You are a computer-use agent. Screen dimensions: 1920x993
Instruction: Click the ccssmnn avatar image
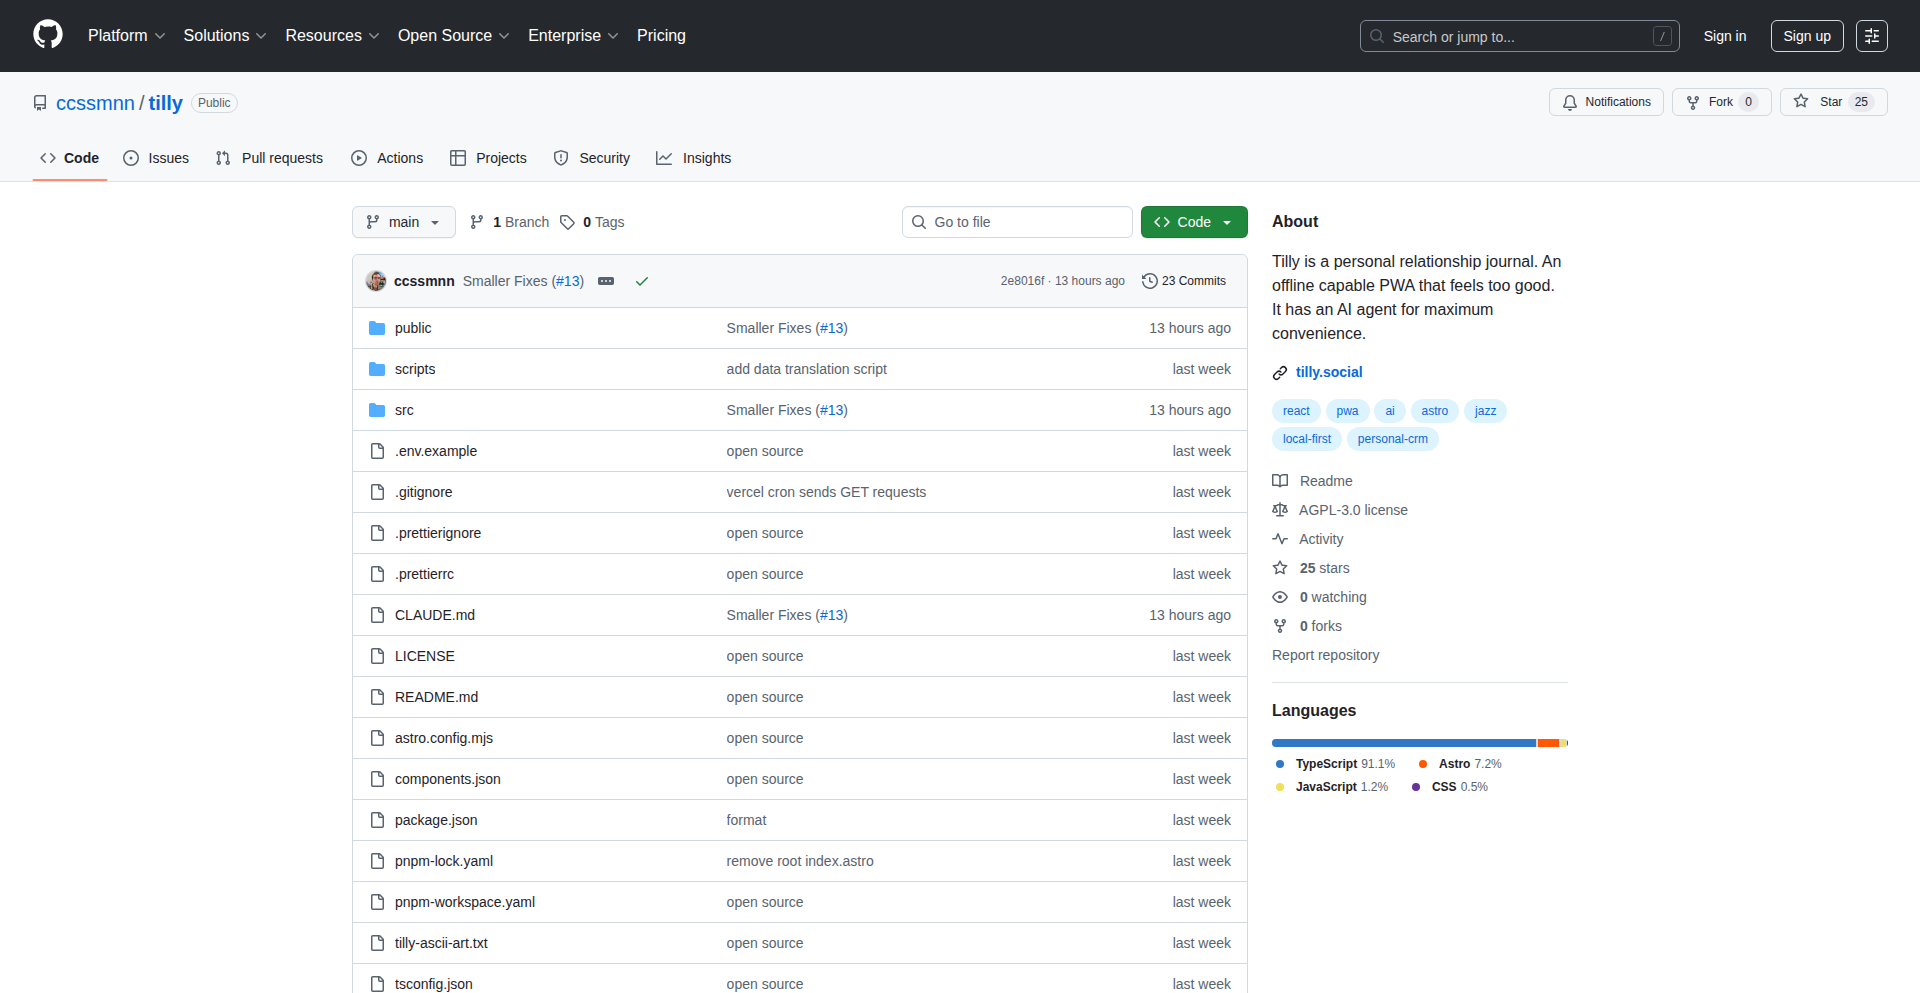pos(376,281)
